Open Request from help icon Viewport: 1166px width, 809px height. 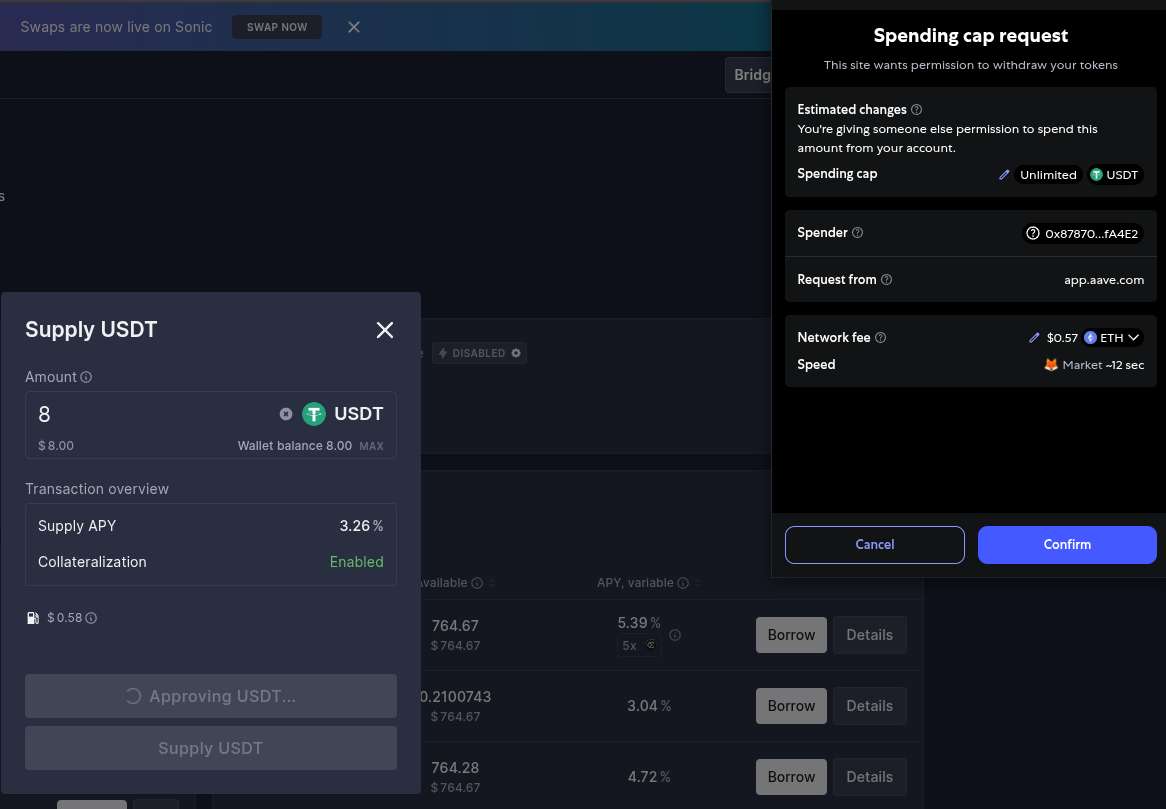pos(886,280)
